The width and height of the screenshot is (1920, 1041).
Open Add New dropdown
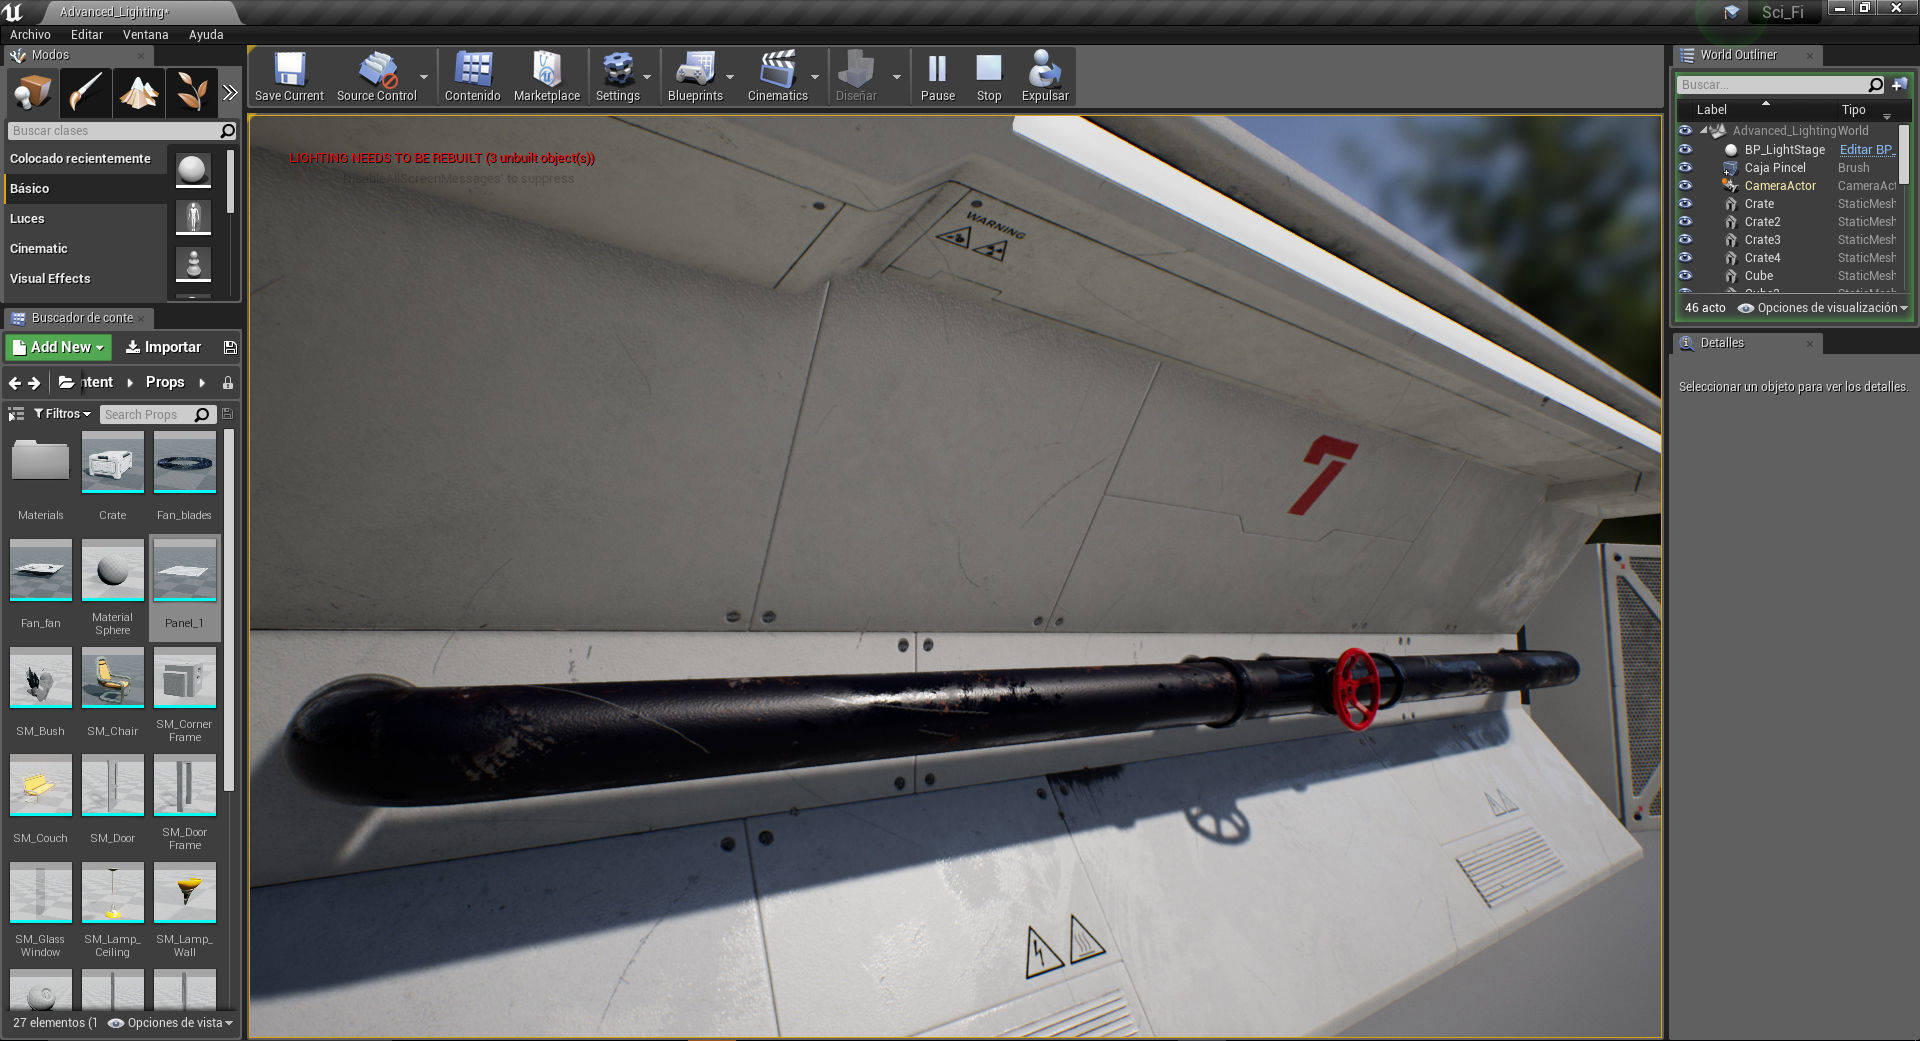[x=58, y=347]
